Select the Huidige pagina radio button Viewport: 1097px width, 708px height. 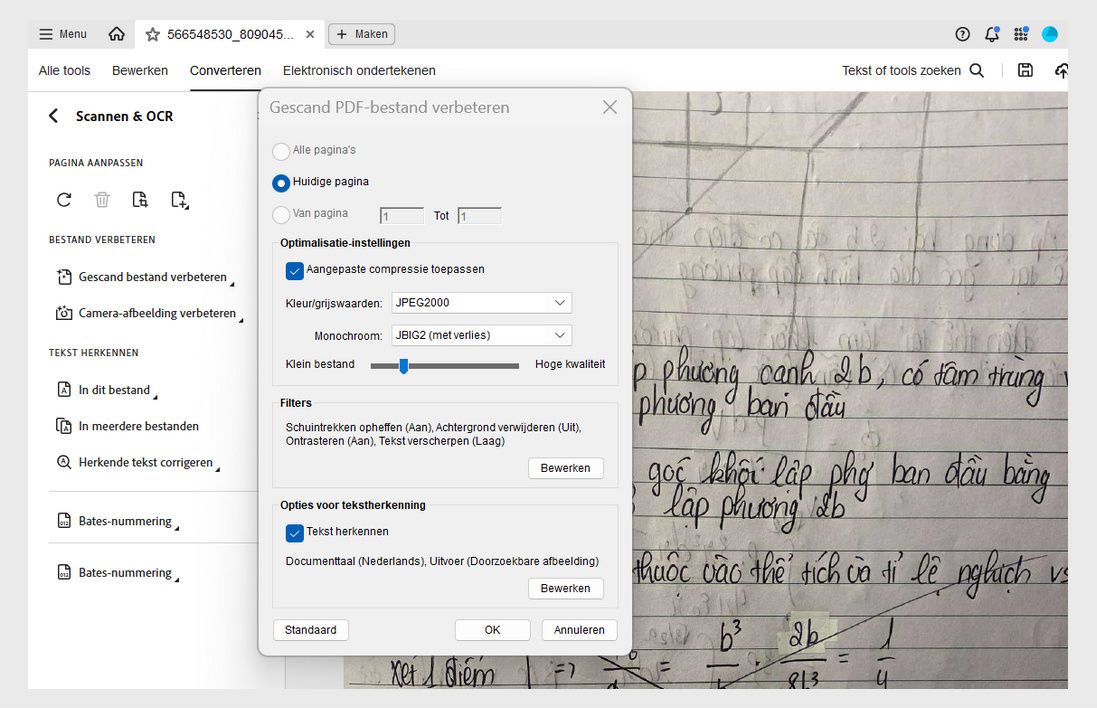point(281,182)
